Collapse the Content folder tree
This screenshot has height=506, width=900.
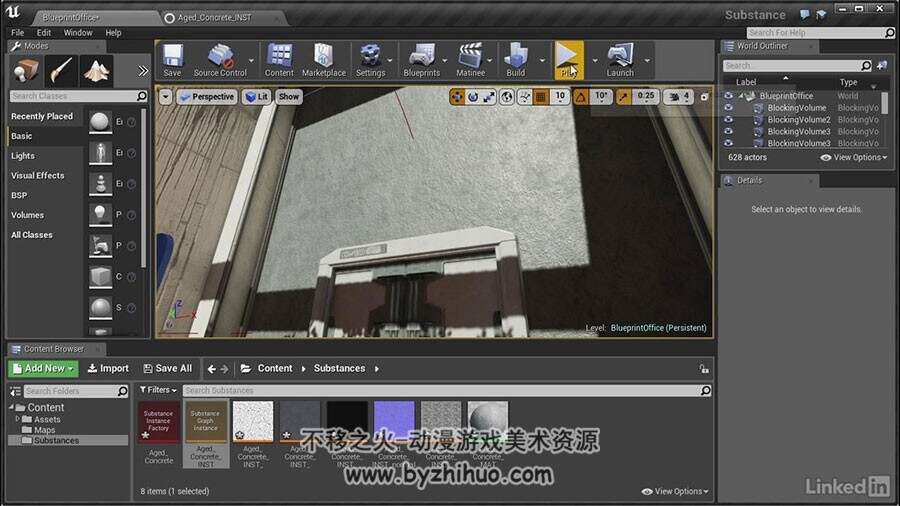pyautogui.click(x=11, y=407)
